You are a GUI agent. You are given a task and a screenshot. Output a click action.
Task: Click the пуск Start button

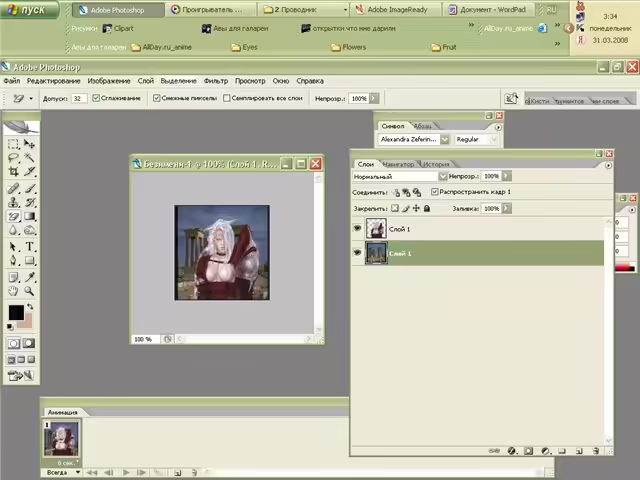[x=29, y=10]
